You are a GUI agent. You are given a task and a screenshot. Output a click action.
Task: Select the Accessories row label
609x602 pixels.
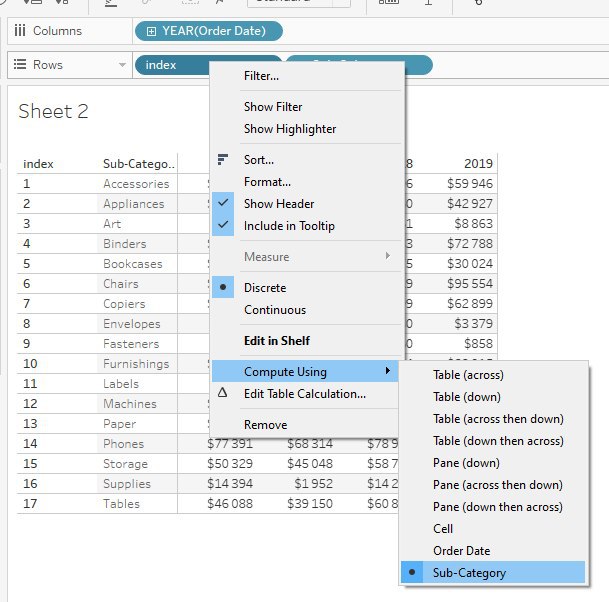click(x=136, y=184)
